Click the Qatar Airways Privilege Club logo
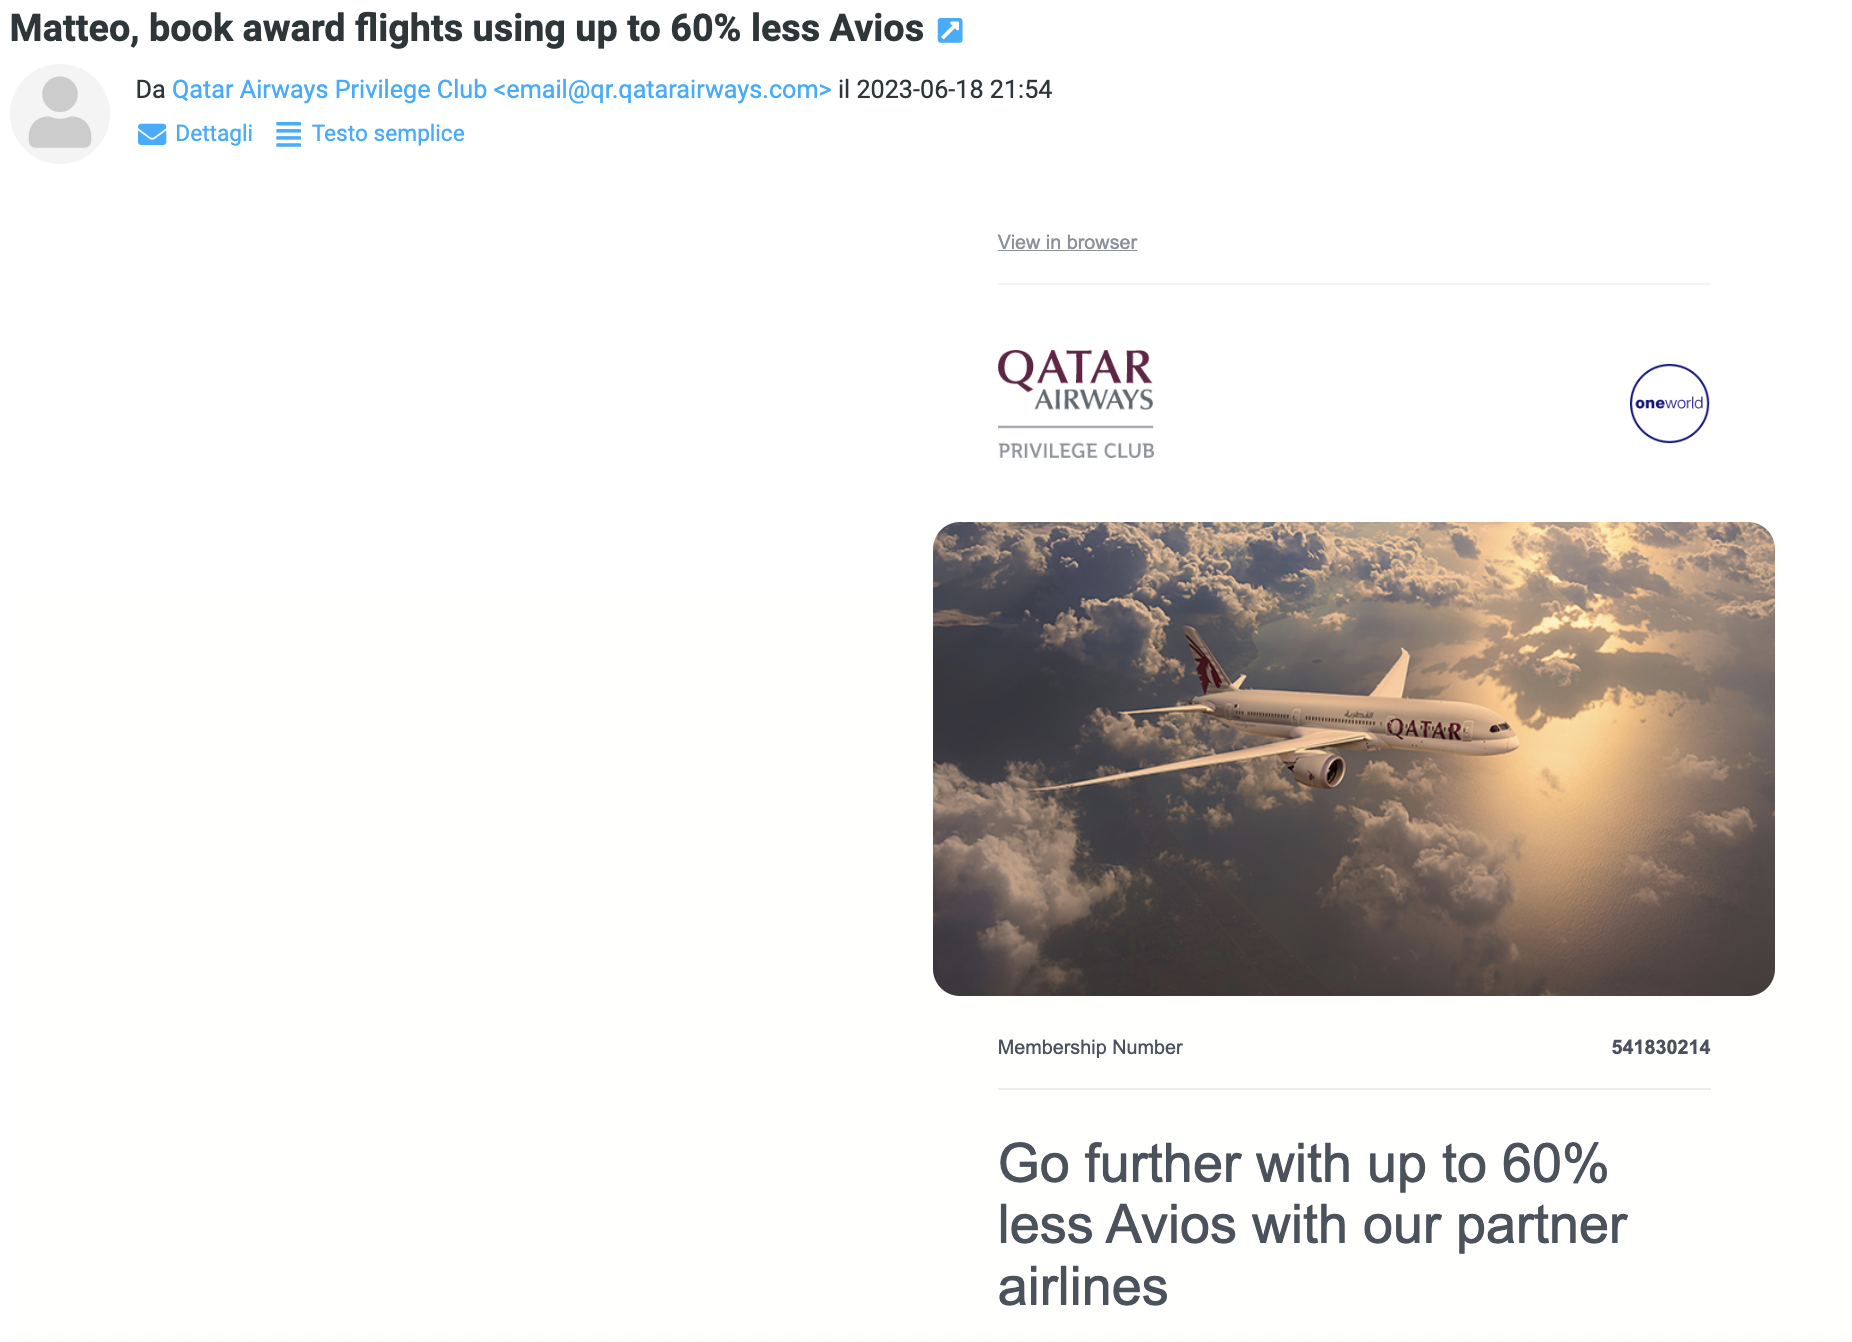Screen dimensions: 1852x1342 click(x=1076, y=404)
